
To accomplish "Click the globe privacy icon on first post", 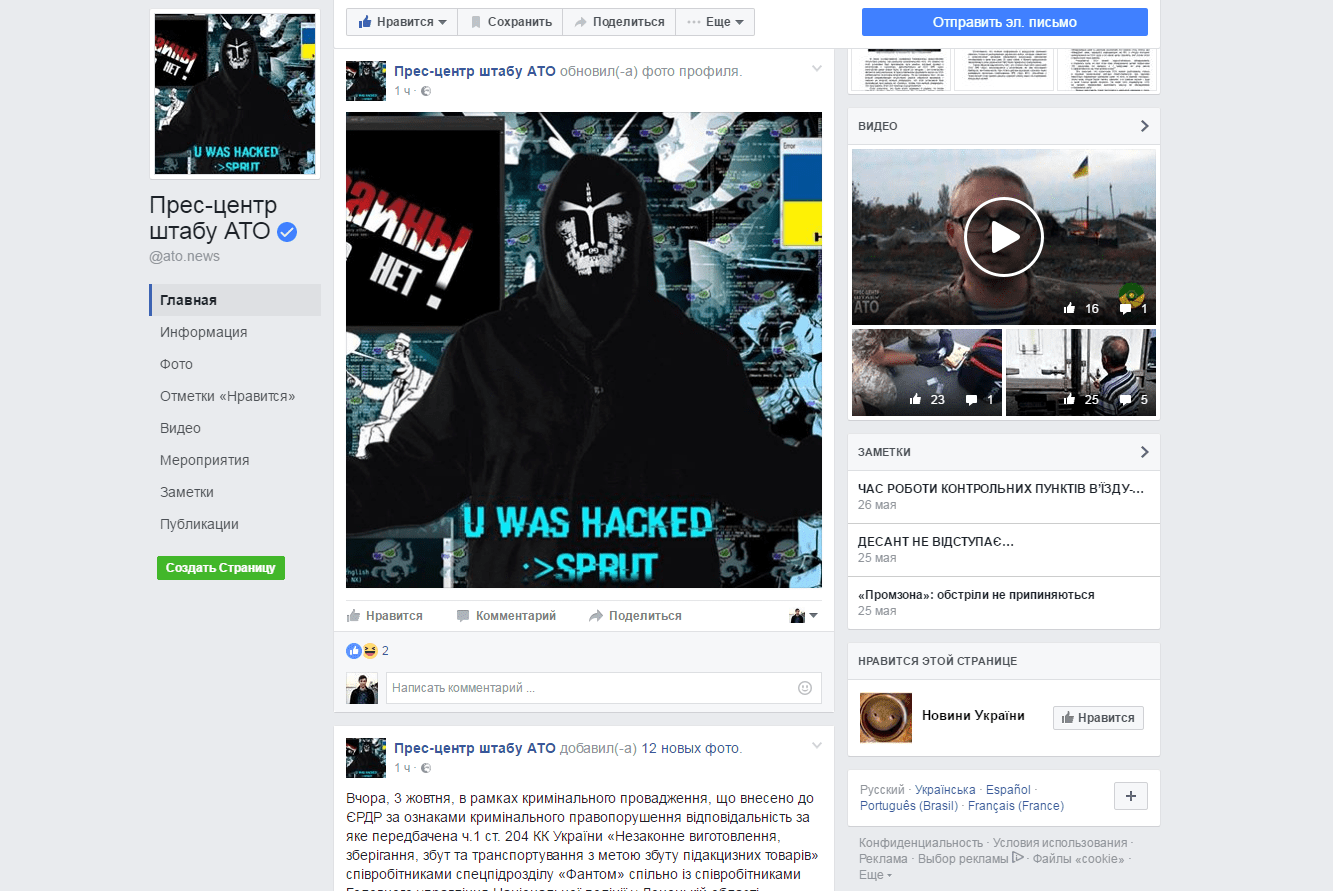I will [x=426, y=91].
